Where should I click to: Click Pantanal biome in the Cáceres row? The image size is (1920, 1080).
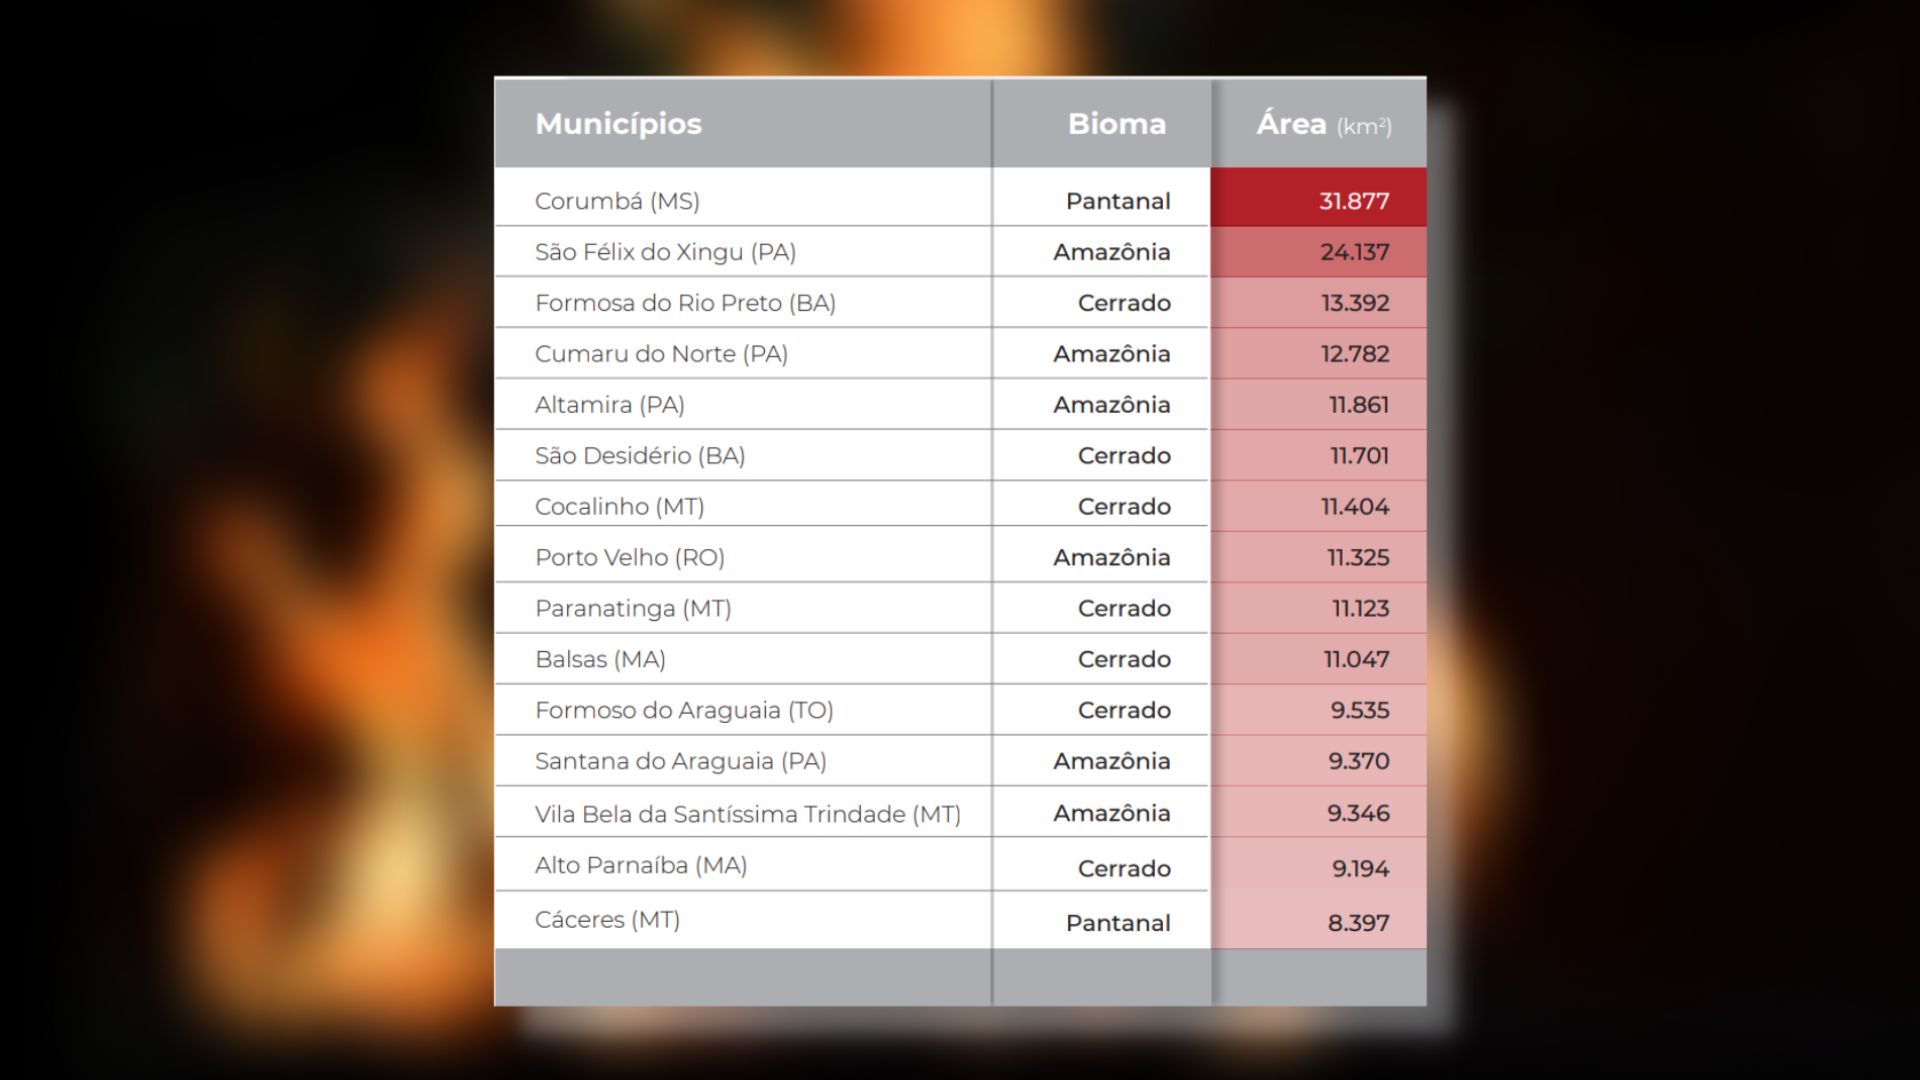1117,923
